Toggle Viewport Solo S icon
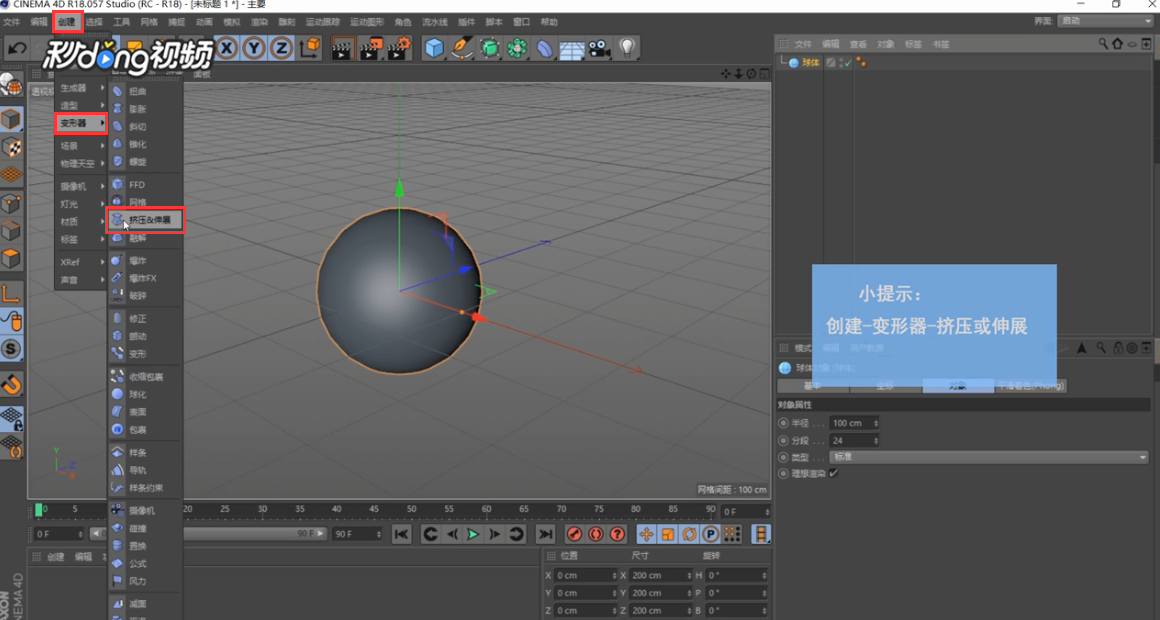 [11, 348]
